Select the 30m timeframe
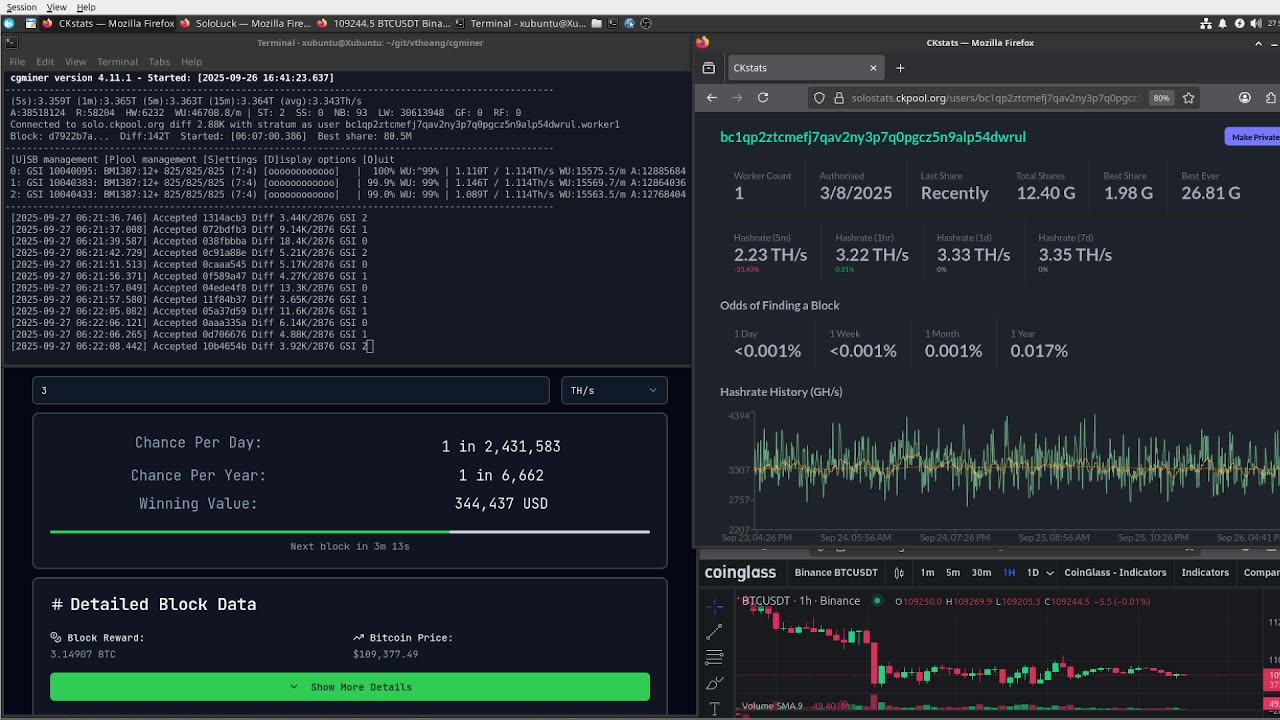The width and height of the screenshot is (1280, 720). click(x=981, y=573)
